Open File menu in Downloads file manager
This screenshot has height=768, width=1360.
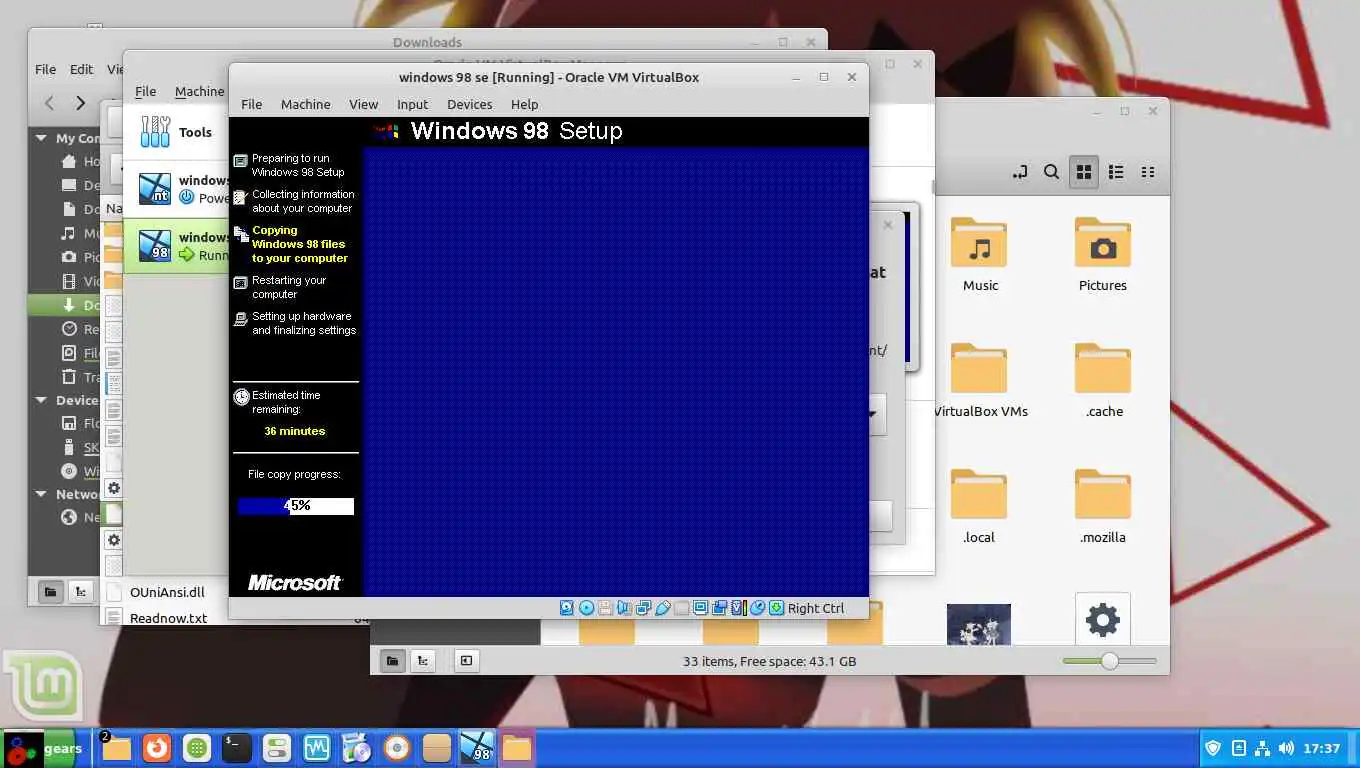tap(45, 69)
